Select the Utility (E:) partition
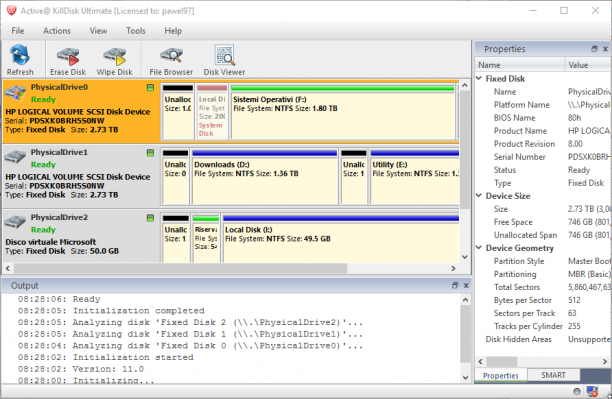The image size is (612, 399). coord(415,177)
